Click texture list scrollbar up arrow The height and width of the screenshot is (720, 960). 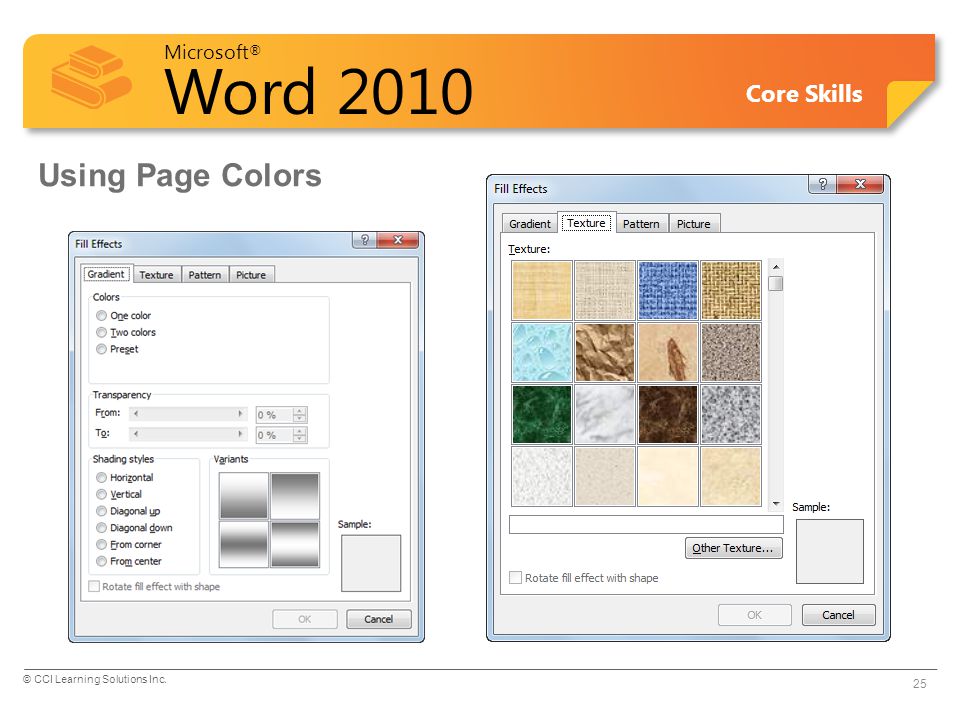[776, 267]
